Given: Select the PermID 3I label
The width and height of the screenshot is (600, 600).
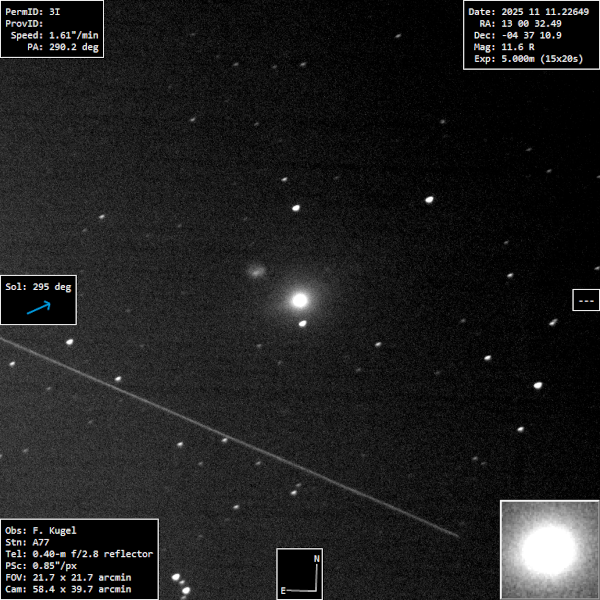Looking at the screenshot, I should point(33,11).
